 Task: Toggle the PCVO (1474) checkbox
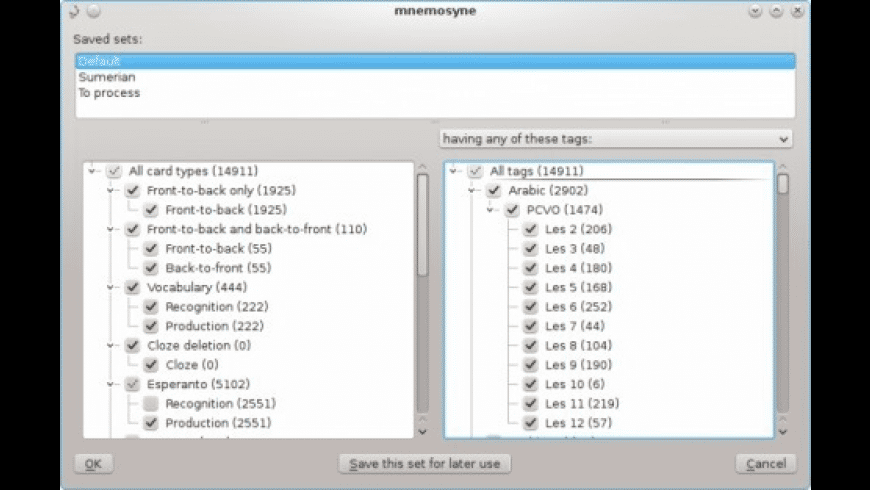[x=512, y=210]
